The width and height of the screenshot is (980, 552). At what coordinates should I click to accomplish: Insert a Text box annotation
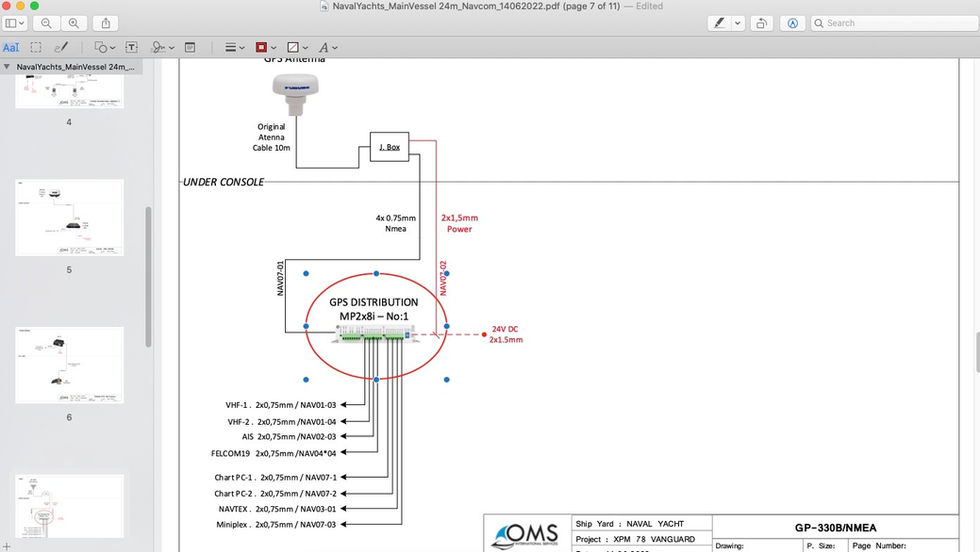(131, 48)
